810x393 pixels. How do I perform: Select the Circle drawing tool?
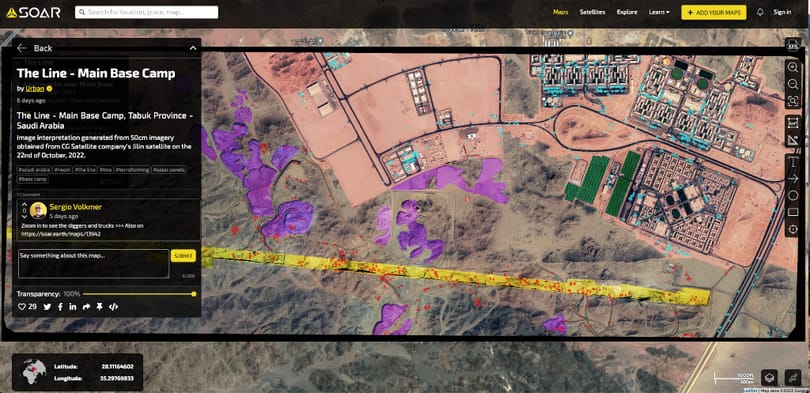coord(792,195)
